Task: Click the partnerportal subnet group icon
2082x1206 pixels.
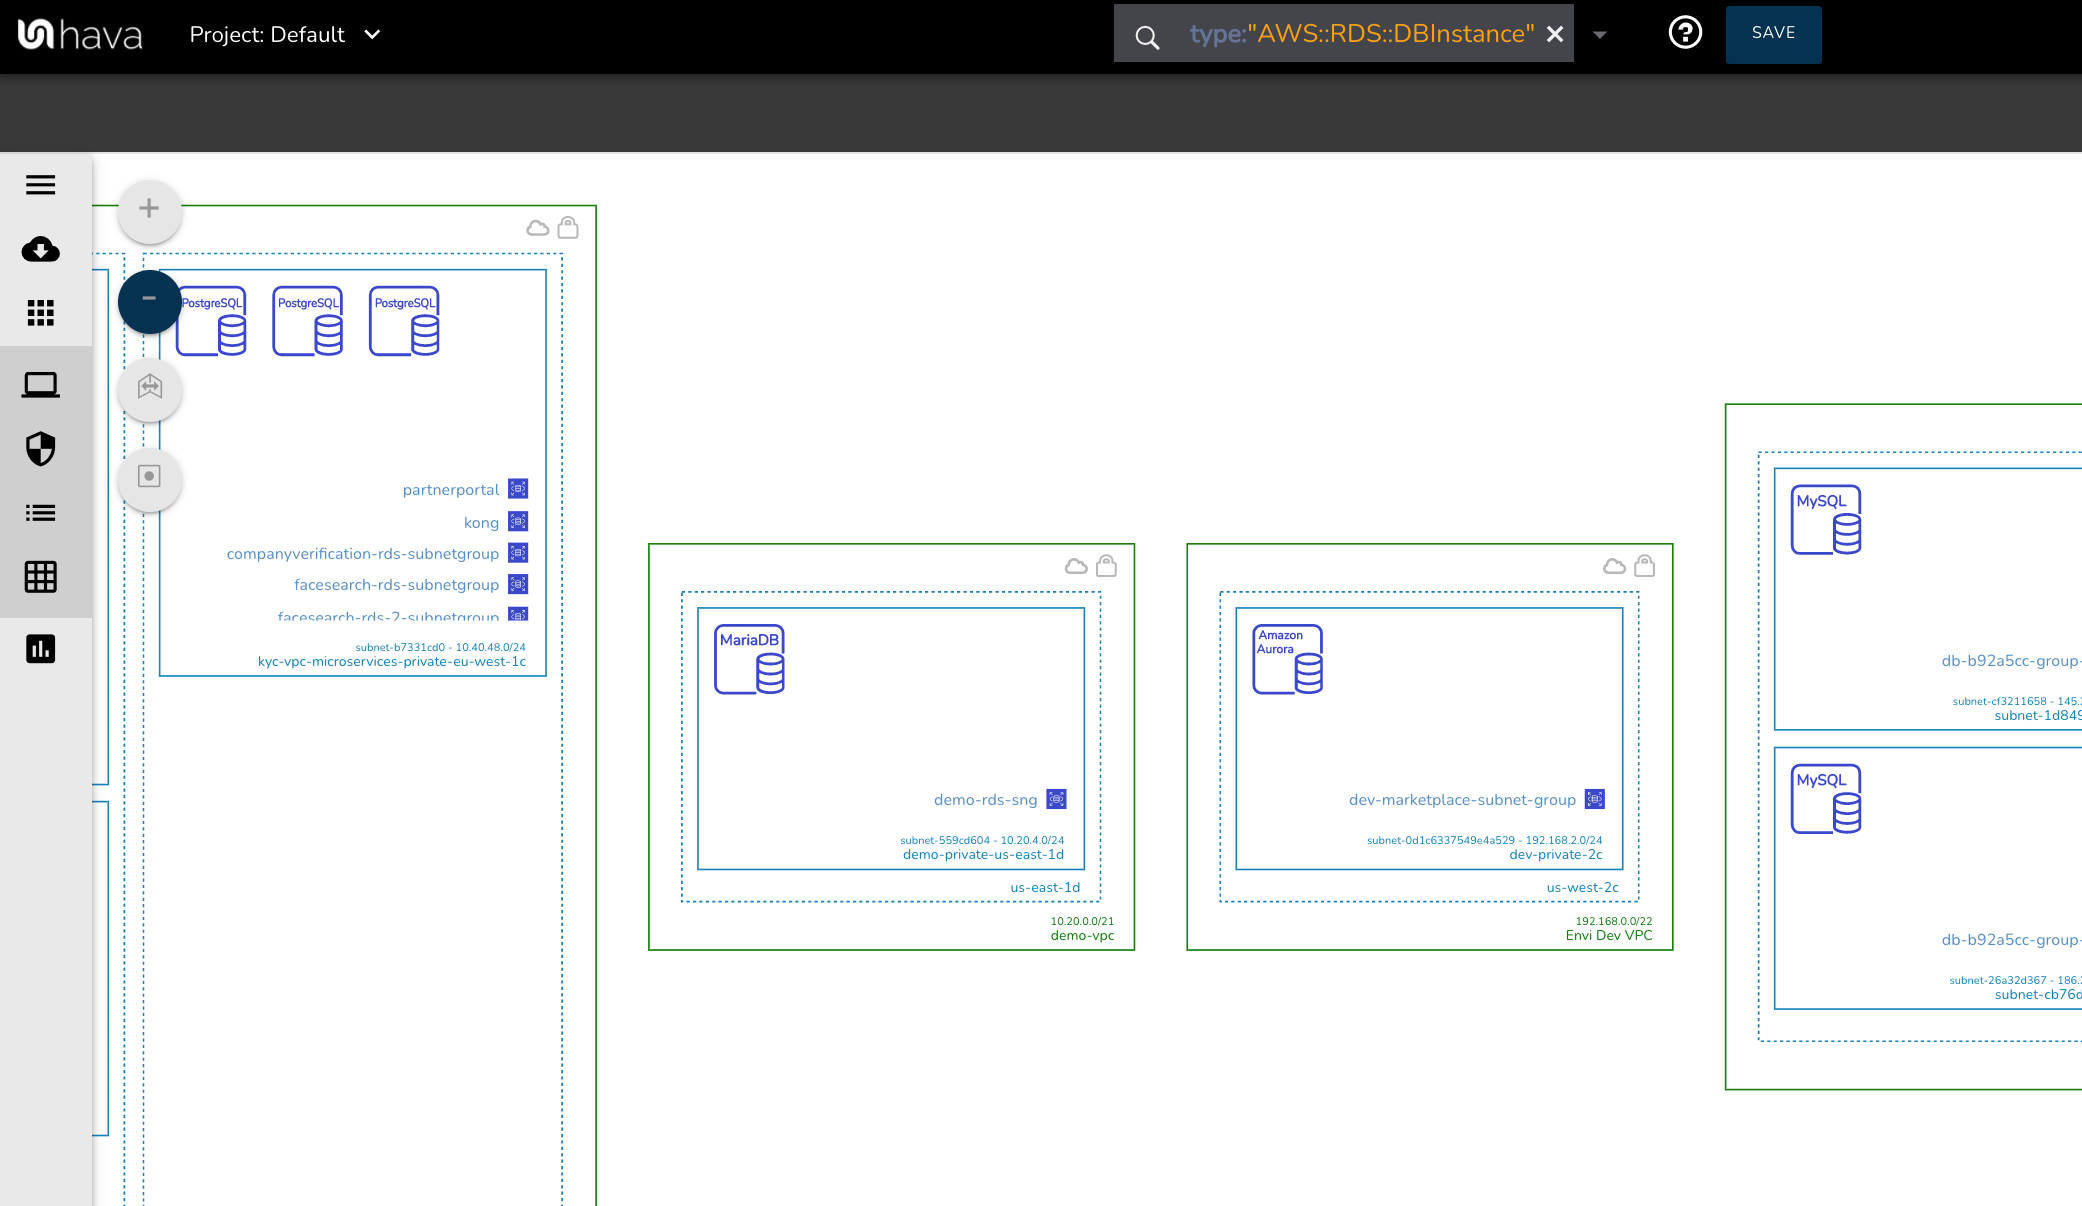Action: click(x=518, y=489)
